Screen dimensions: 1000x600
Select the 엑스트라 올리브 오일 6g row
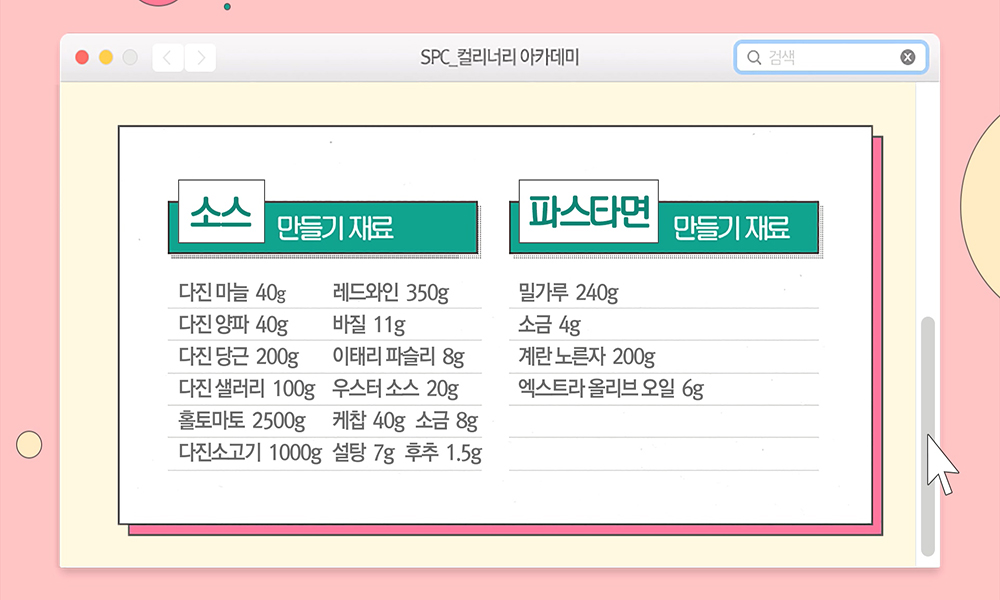pyautogui.click(x=610, y=389)
